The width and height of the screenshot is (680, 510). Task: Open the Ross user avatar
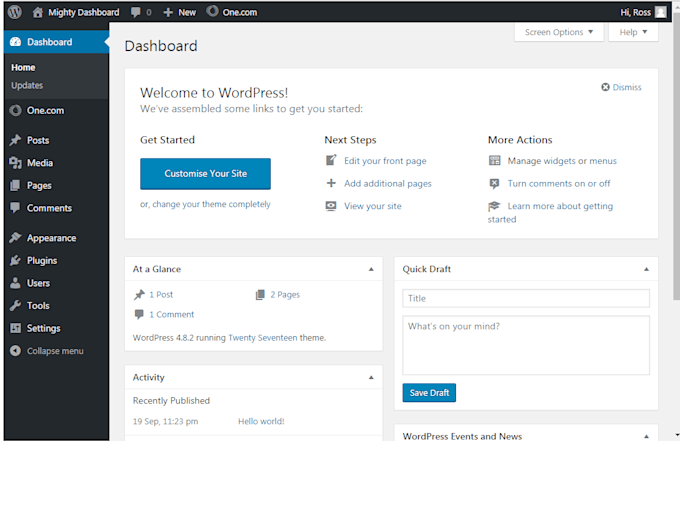click(660, 12)
